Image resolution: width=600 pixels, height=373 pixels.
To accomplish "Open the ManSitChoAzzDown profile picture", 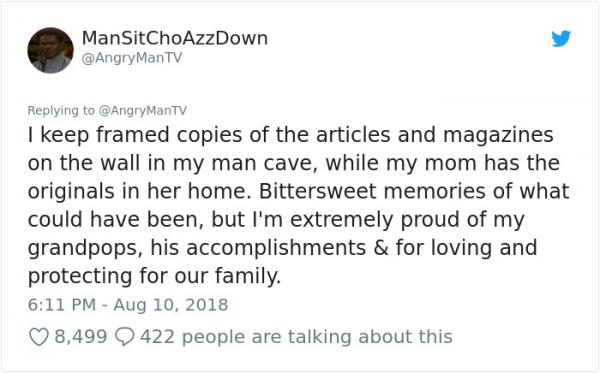I will 50,50.
